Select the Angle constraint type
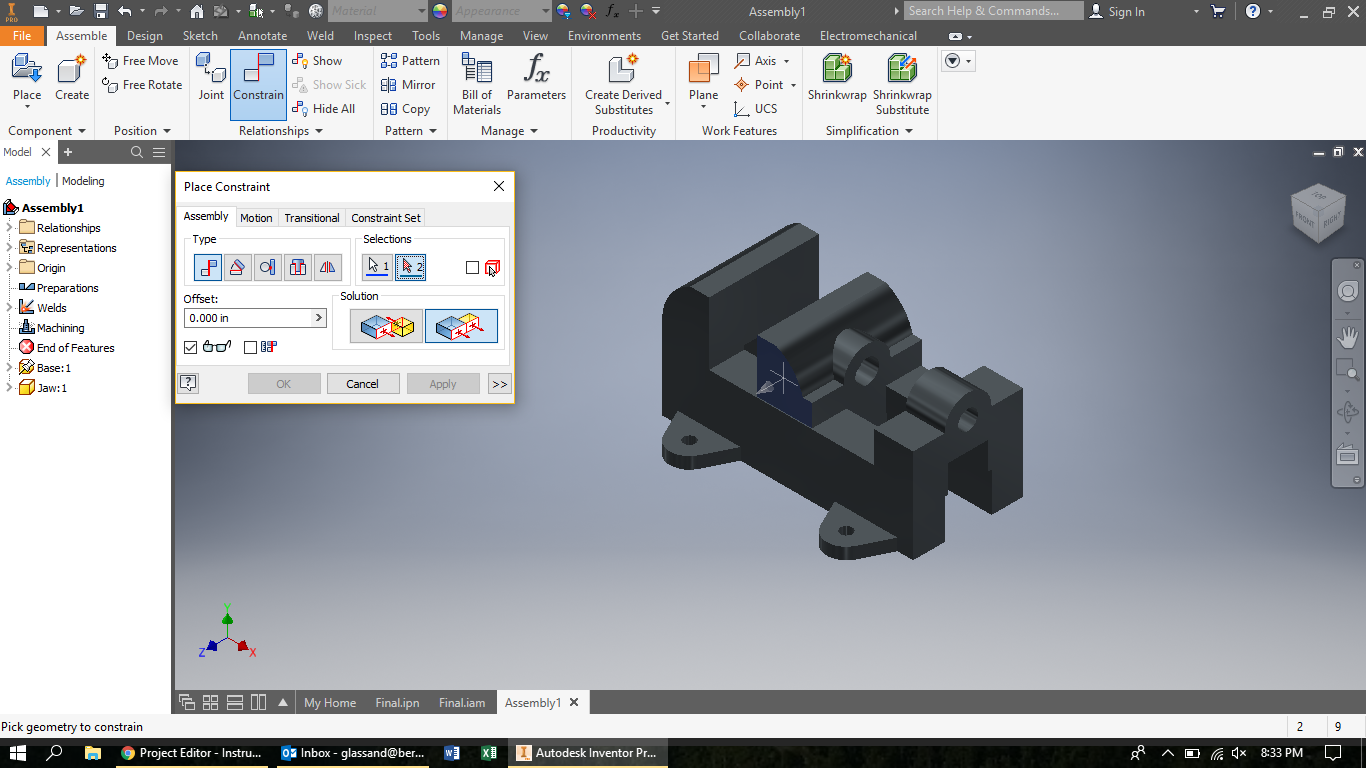The width and height of the screenshot is (1366, 768). pos(237,267)
